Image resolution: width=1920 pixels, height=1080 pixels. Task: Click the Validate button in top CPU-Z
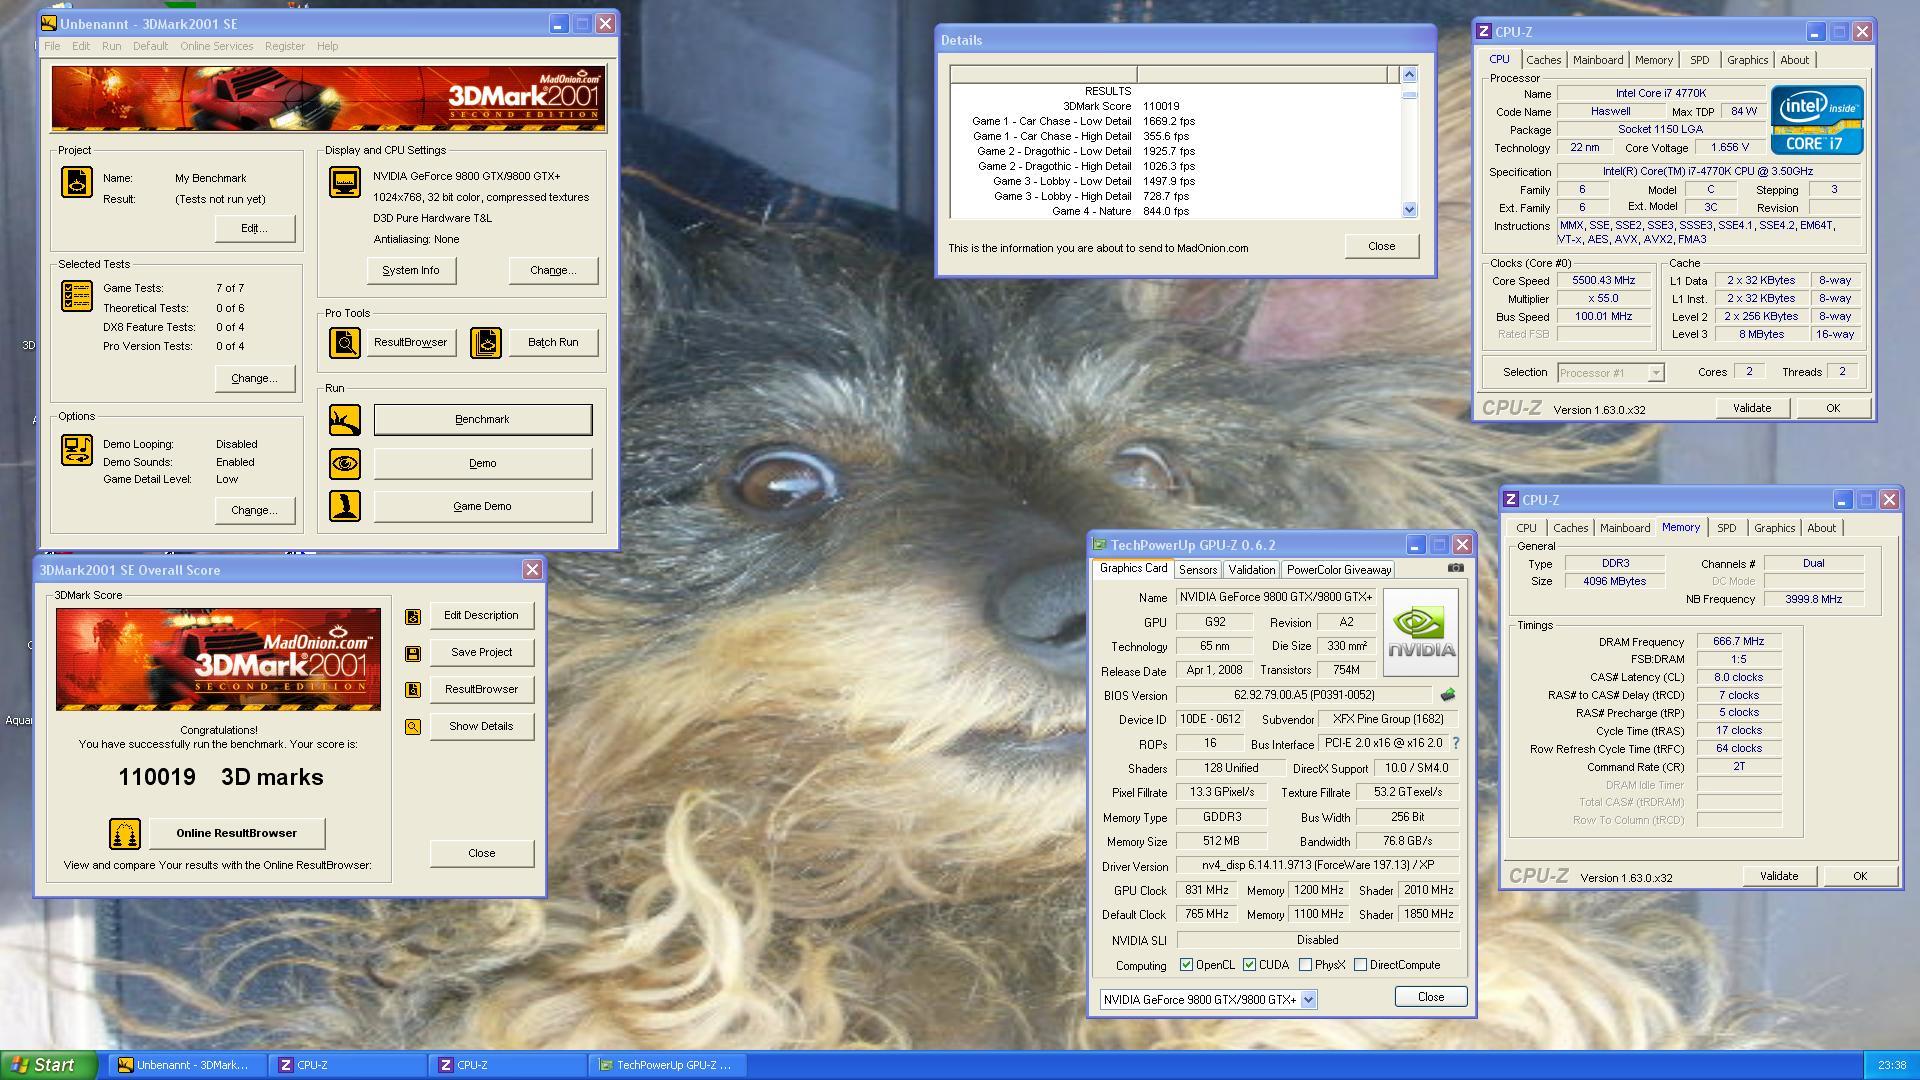[x=1751, y=408]
